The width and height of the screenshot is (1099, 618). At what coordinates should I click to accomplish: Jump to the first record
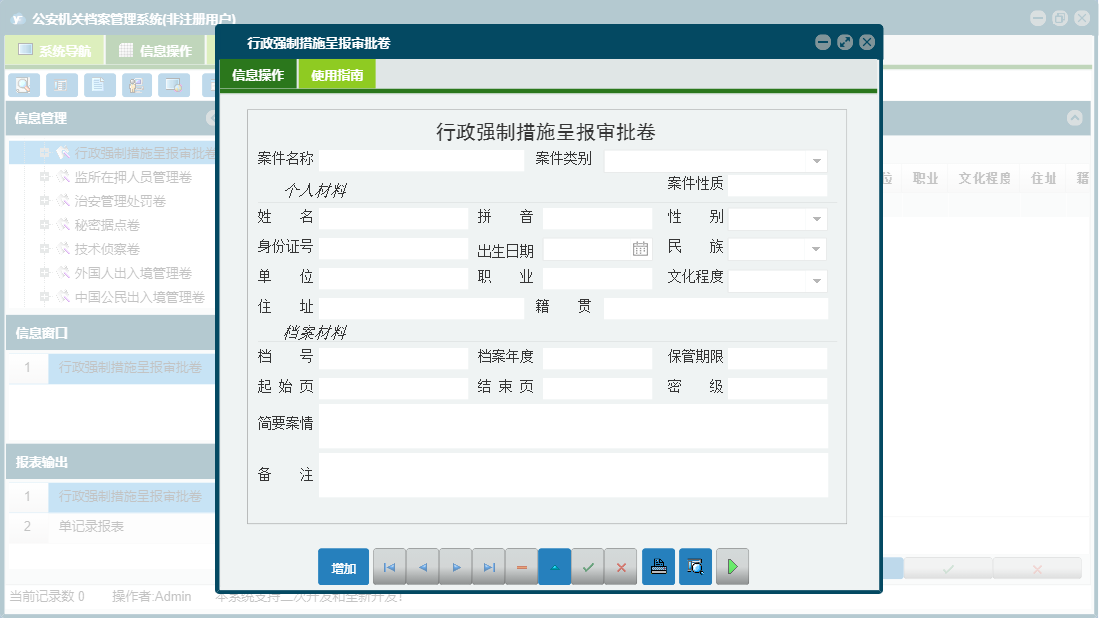390,567
